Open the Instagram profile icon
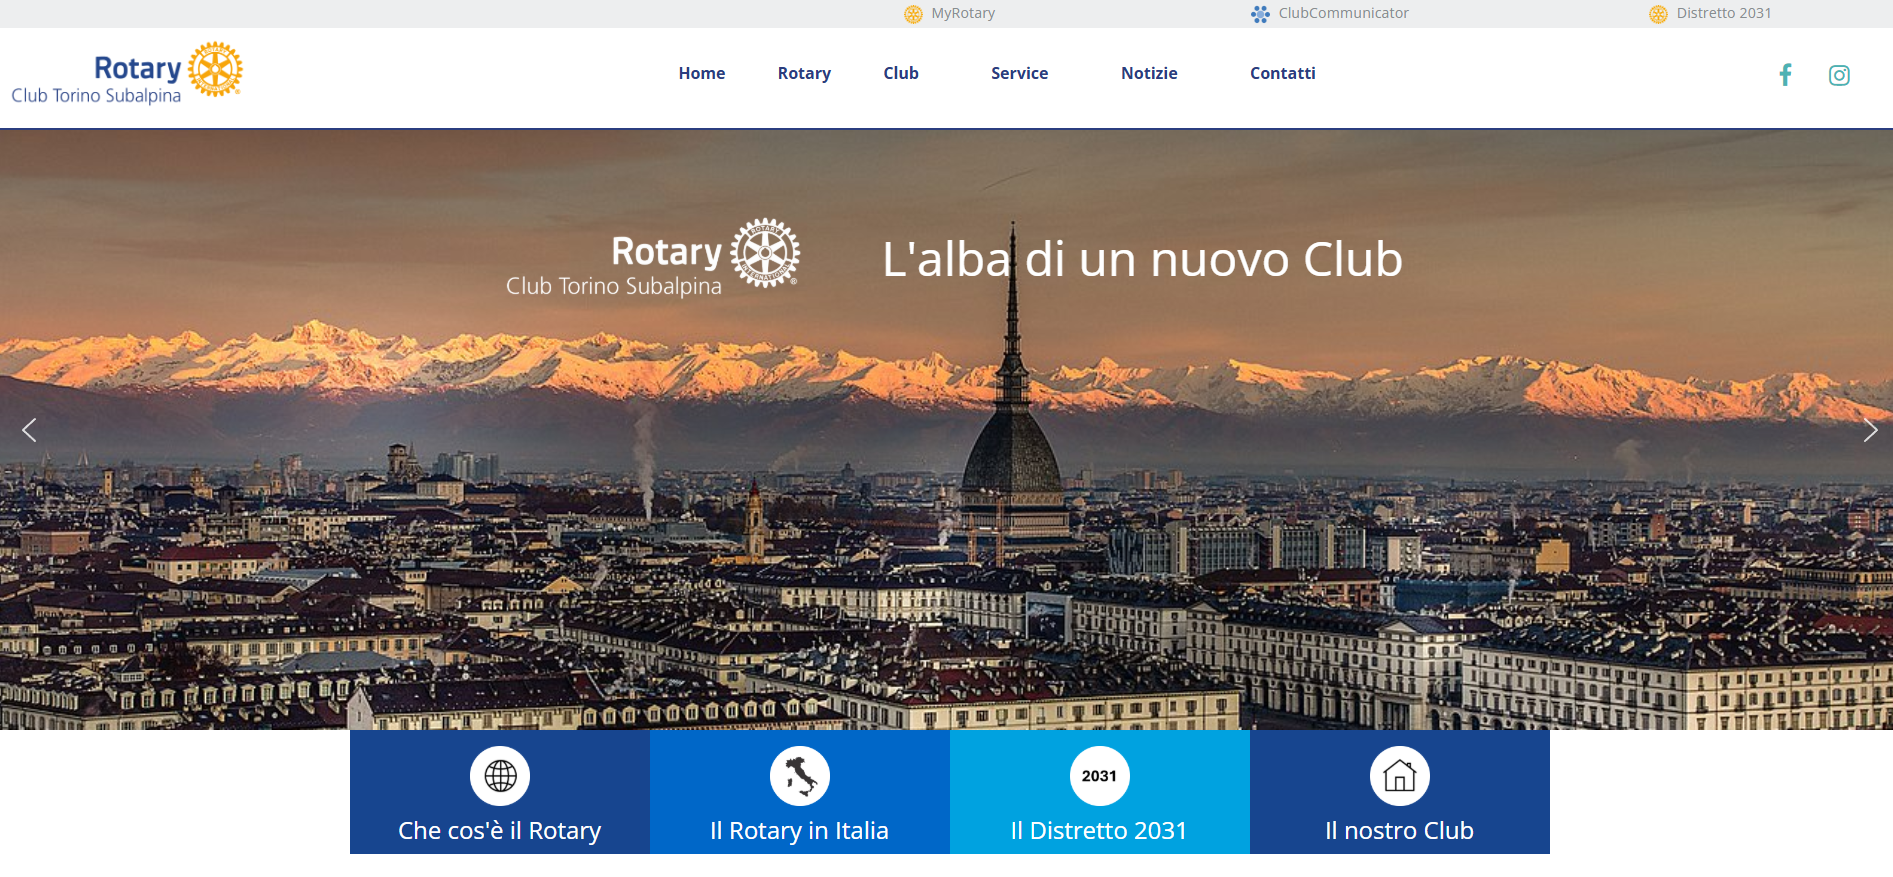Screen dimensions: 1893x877 [1839, 75]
